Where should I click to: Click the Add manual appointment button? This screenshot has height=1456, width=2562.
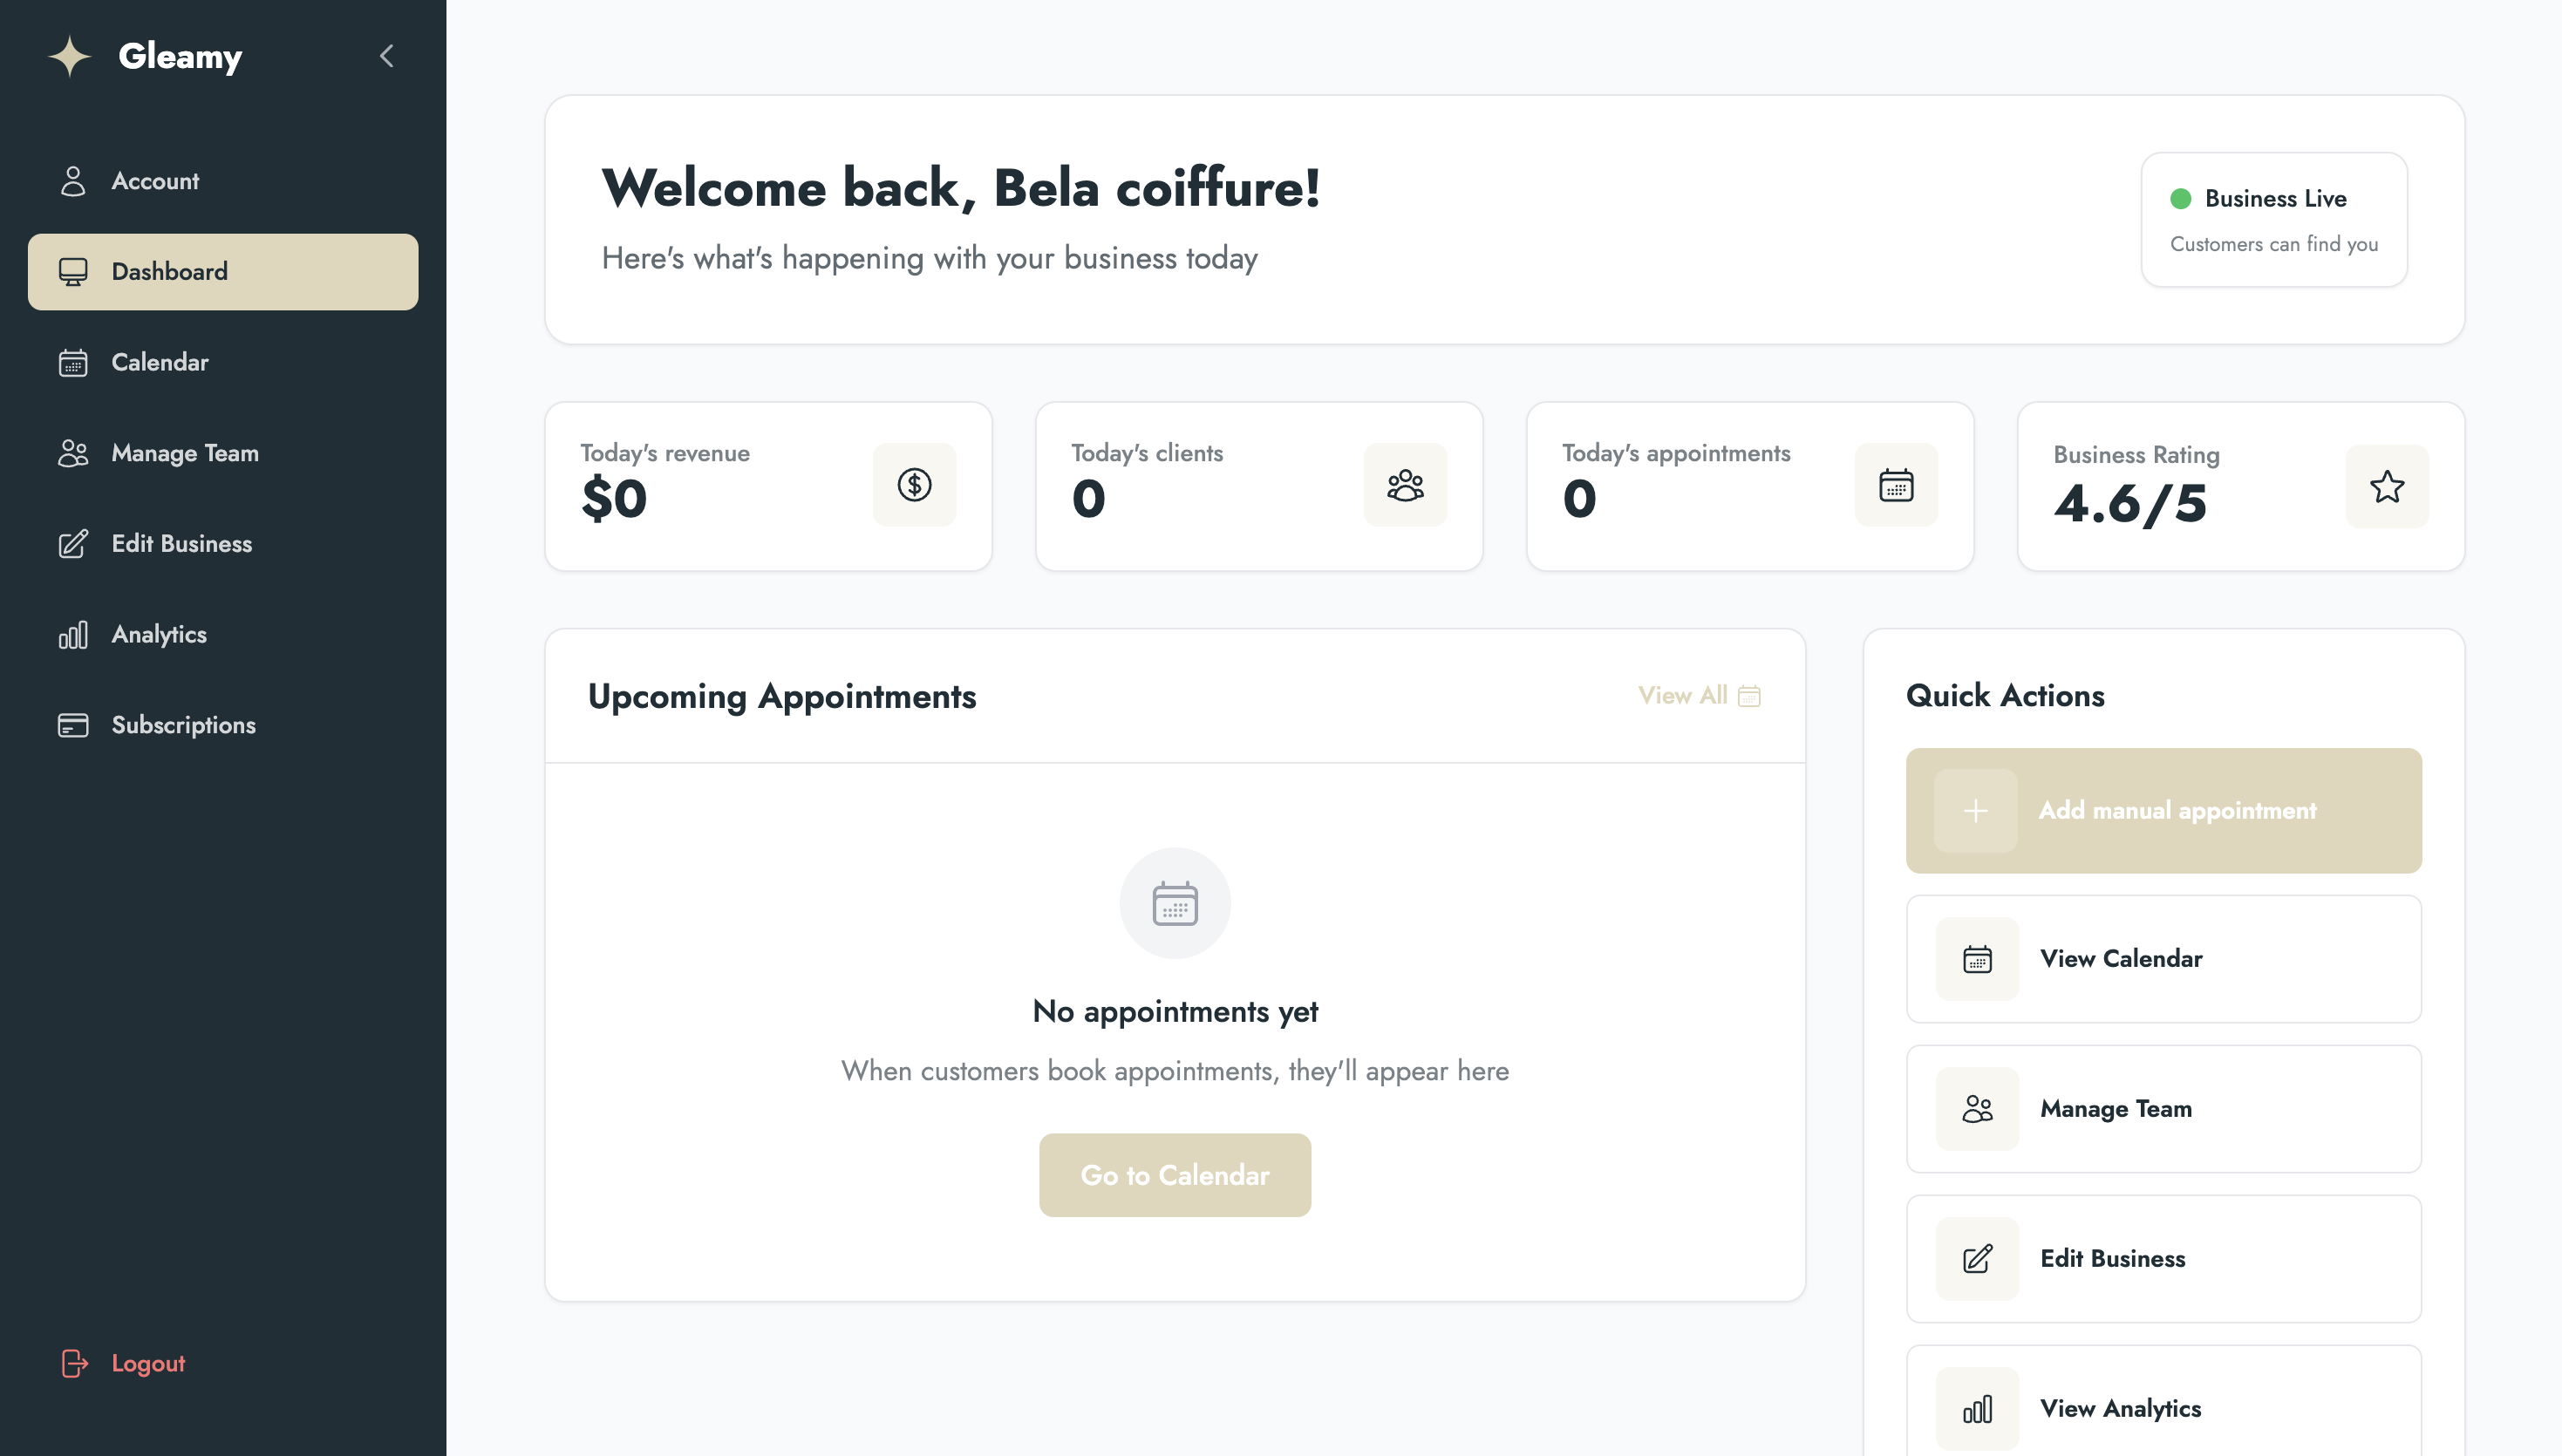(2163, 810)
